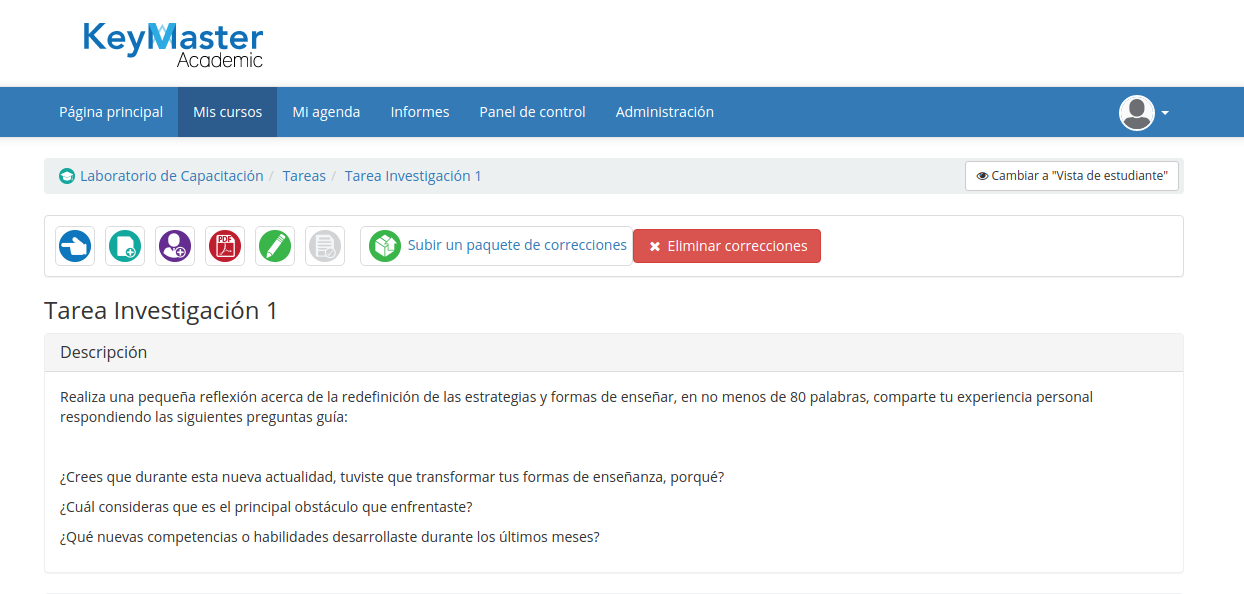Open the user avatar dropdown menu
Image resolution: width=1244 pixels, height=594 pixels.
coord(1137,113)
